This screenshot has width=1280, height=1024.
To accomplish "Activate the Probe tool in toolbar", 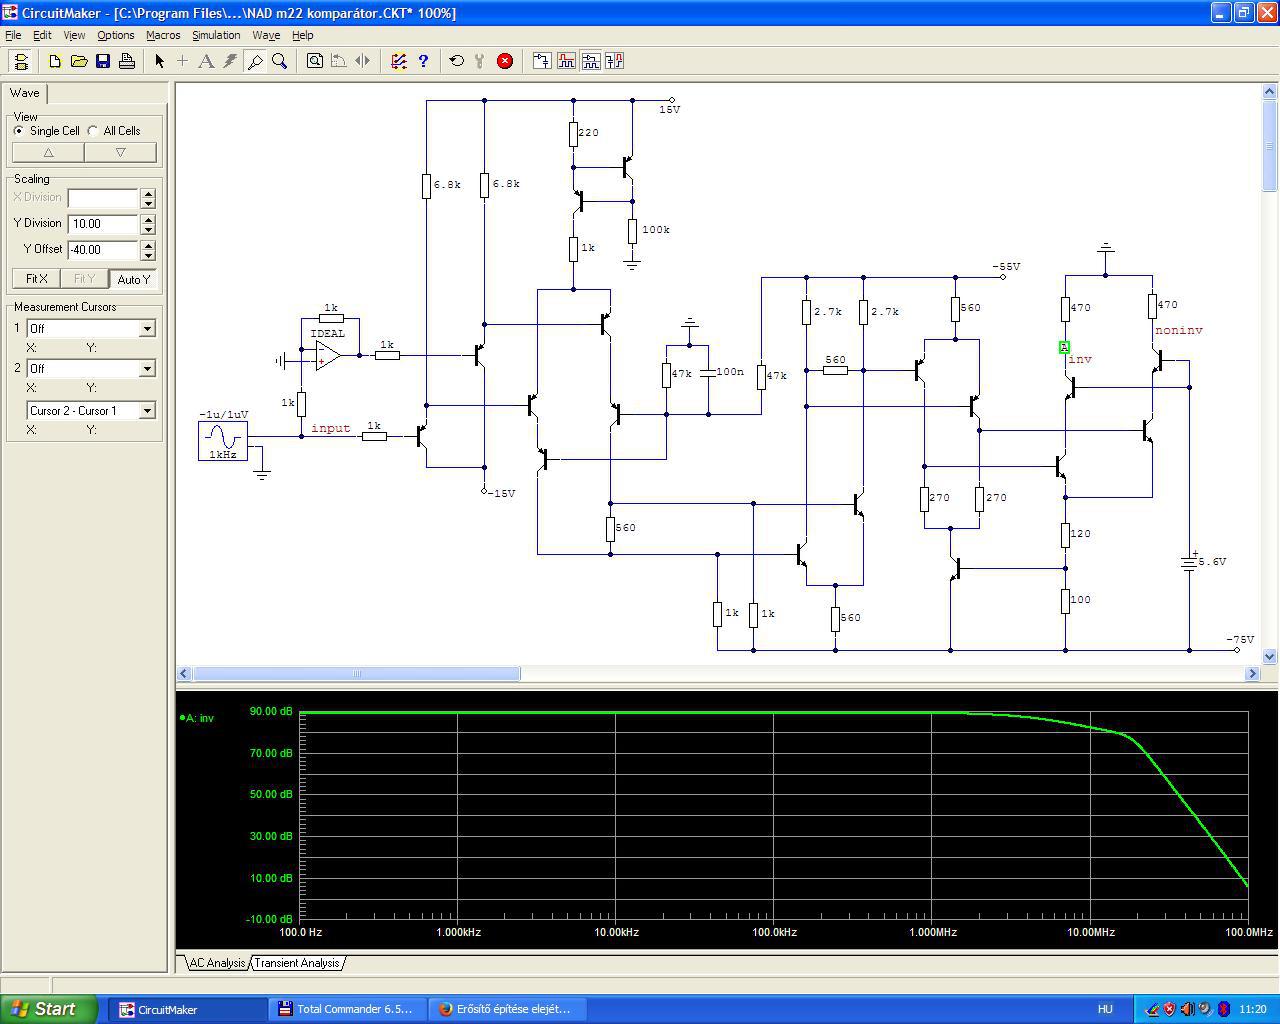I will point(255,61).
